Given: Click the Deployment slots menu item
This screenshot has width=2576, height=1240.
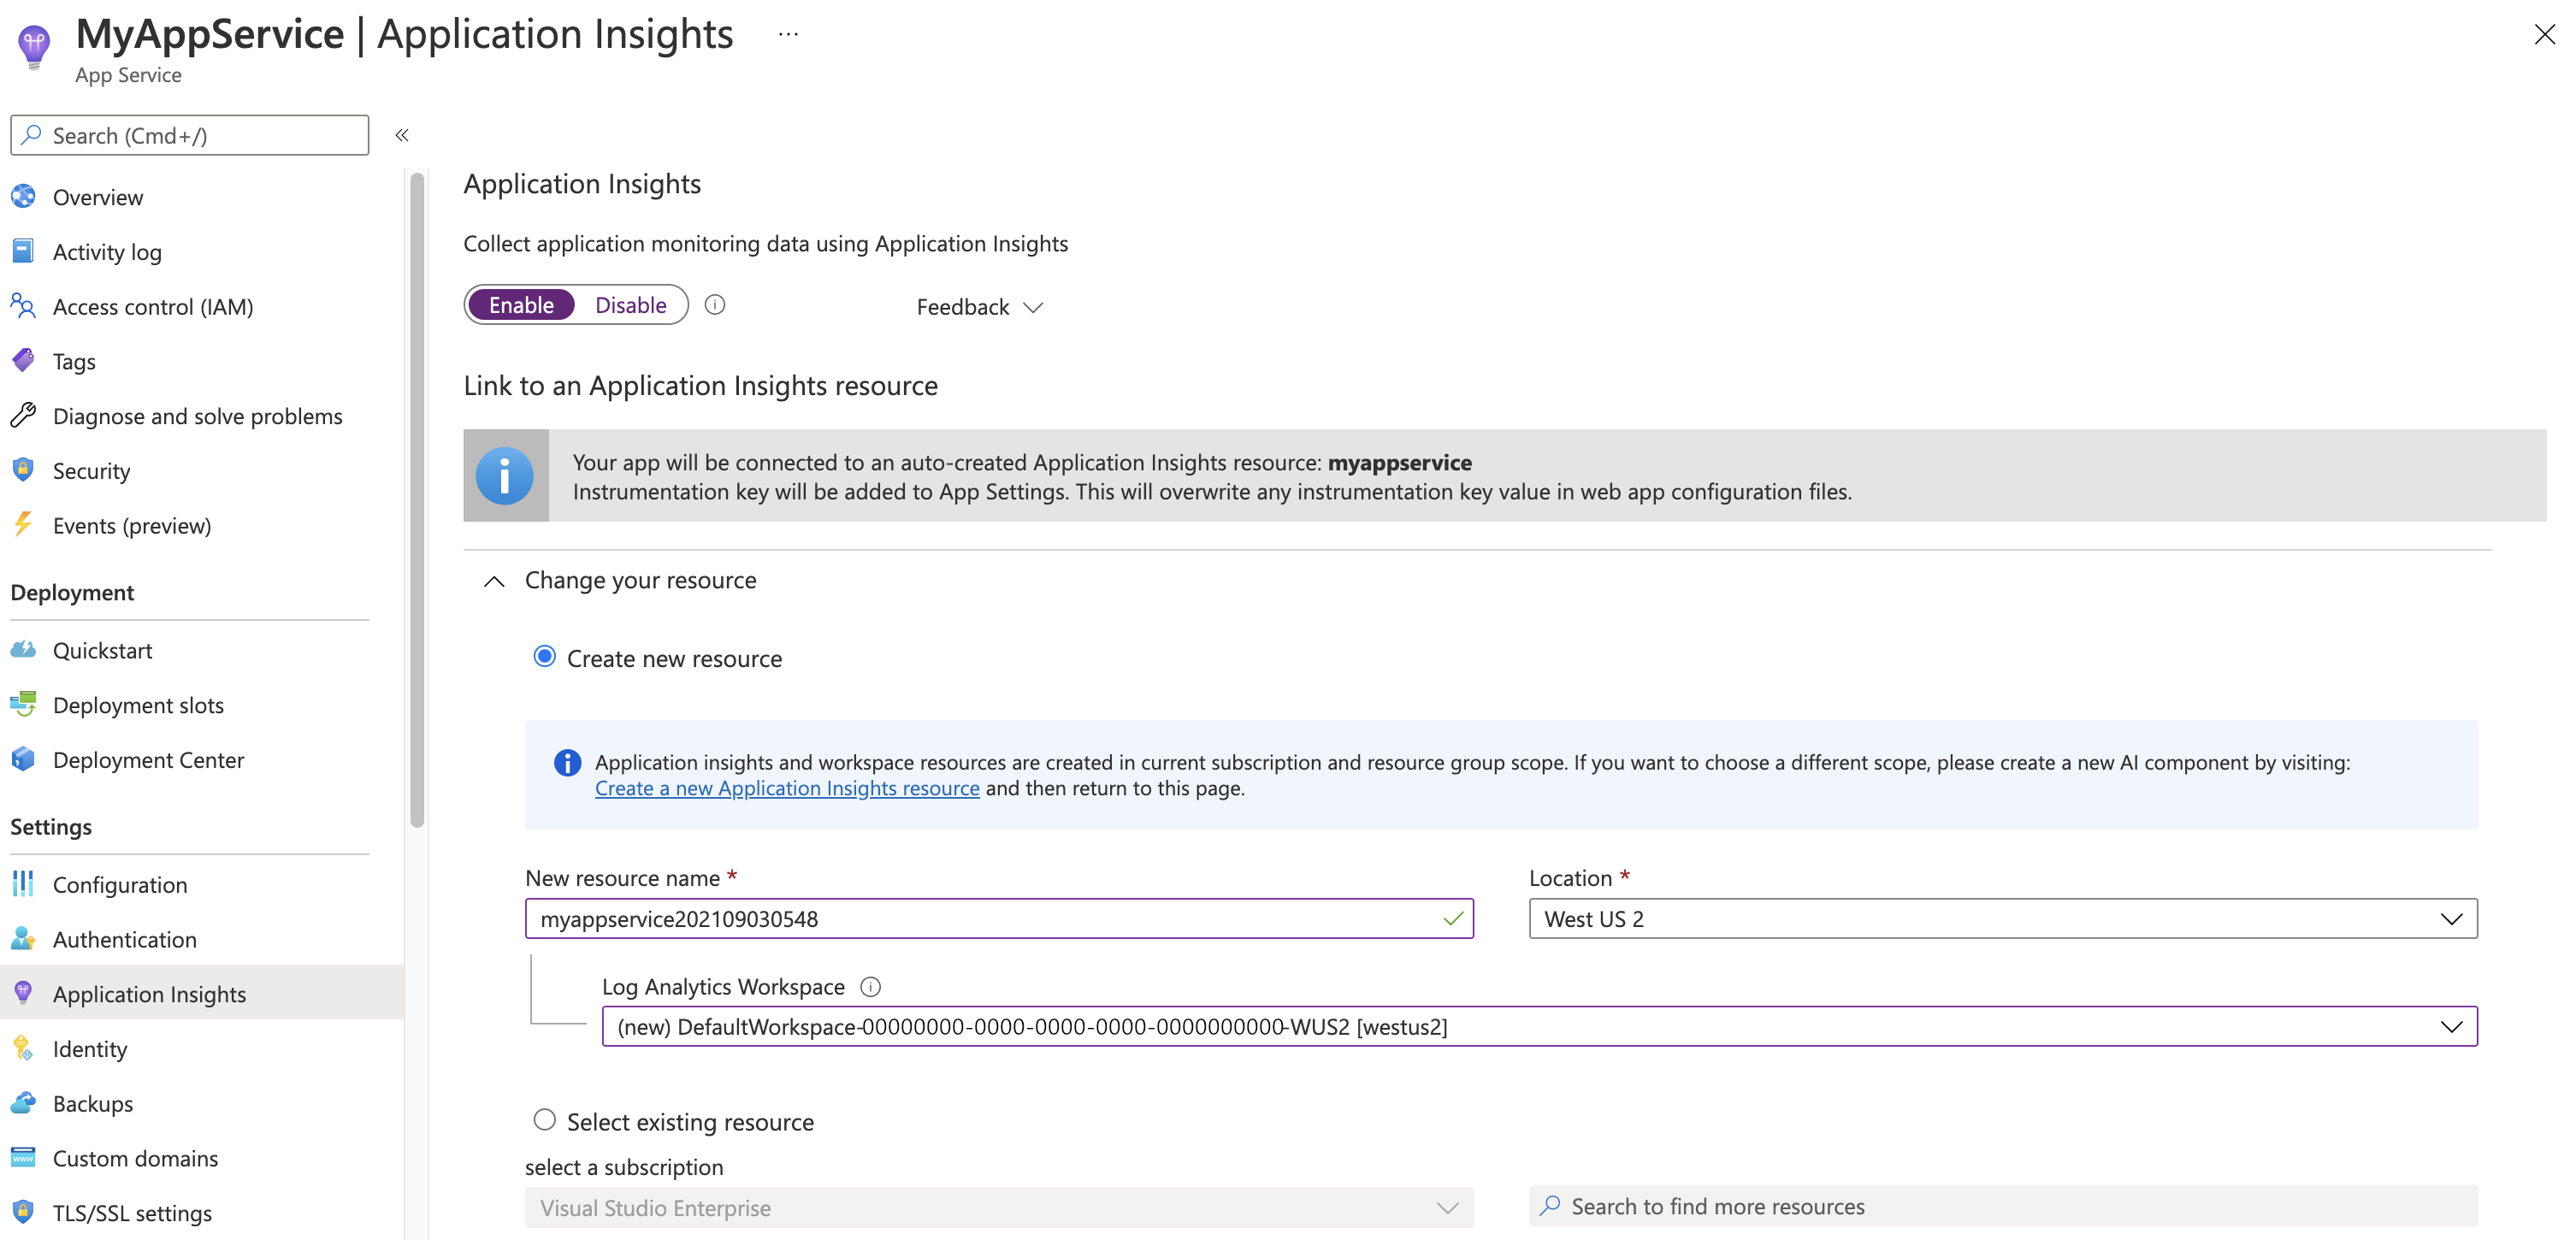Looking at the screenshot, I should pos(138,705).
